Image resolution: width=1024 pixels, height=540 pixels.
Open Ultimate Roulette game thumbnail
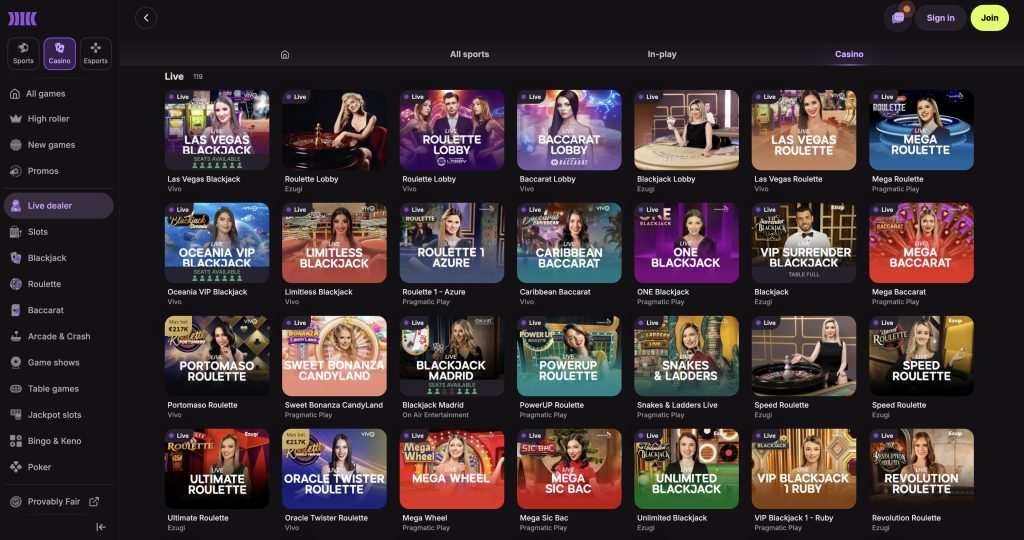point(217,469)
